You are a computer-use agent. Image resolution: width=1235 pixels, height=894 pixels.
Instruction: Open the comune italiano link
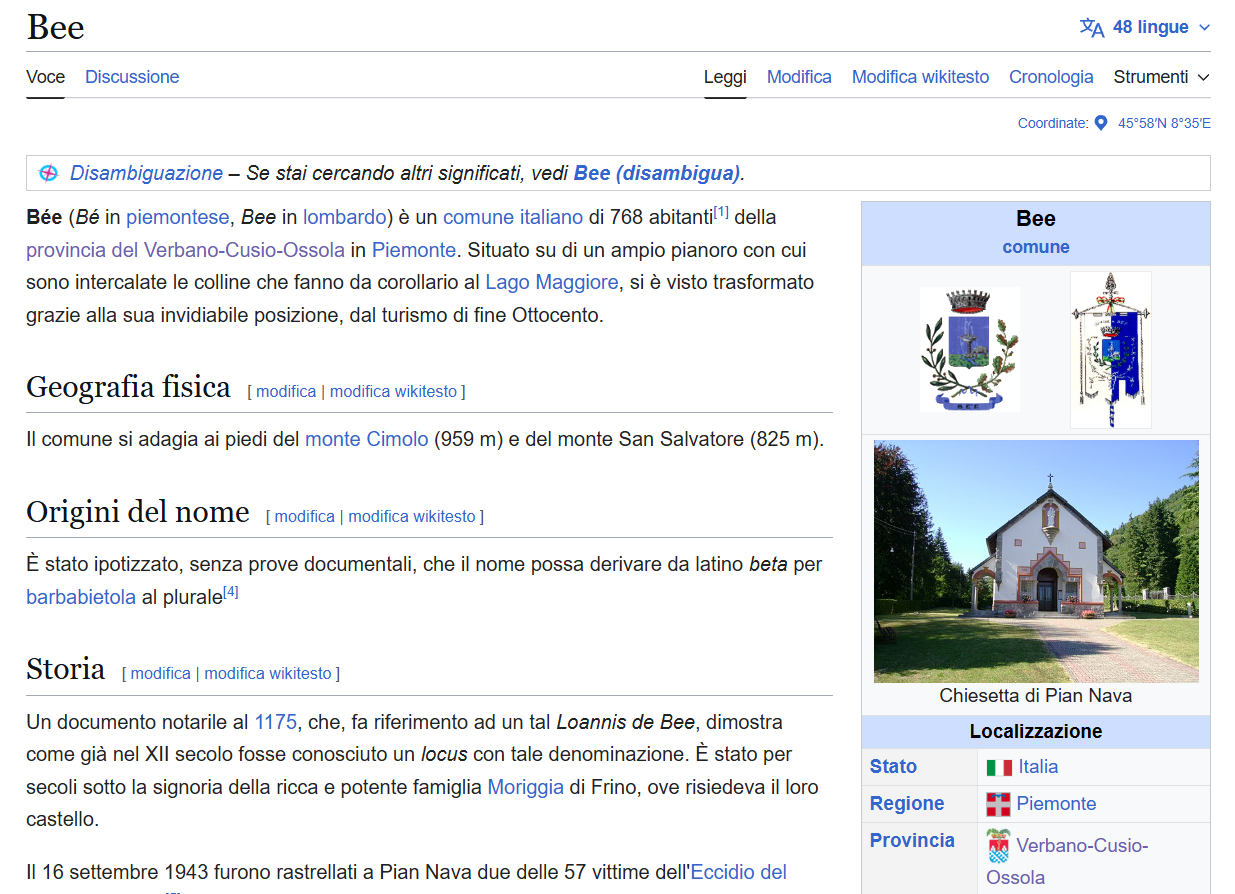point(513,217)
